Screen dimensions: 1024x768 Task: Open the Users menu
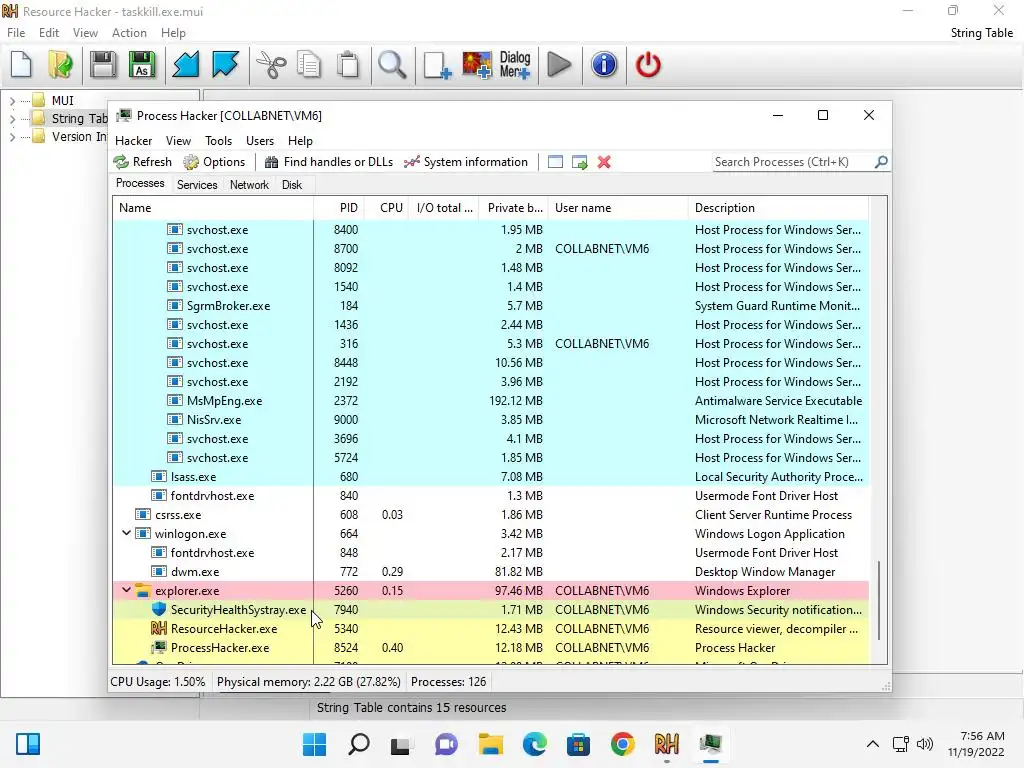[x=260, y=141]
